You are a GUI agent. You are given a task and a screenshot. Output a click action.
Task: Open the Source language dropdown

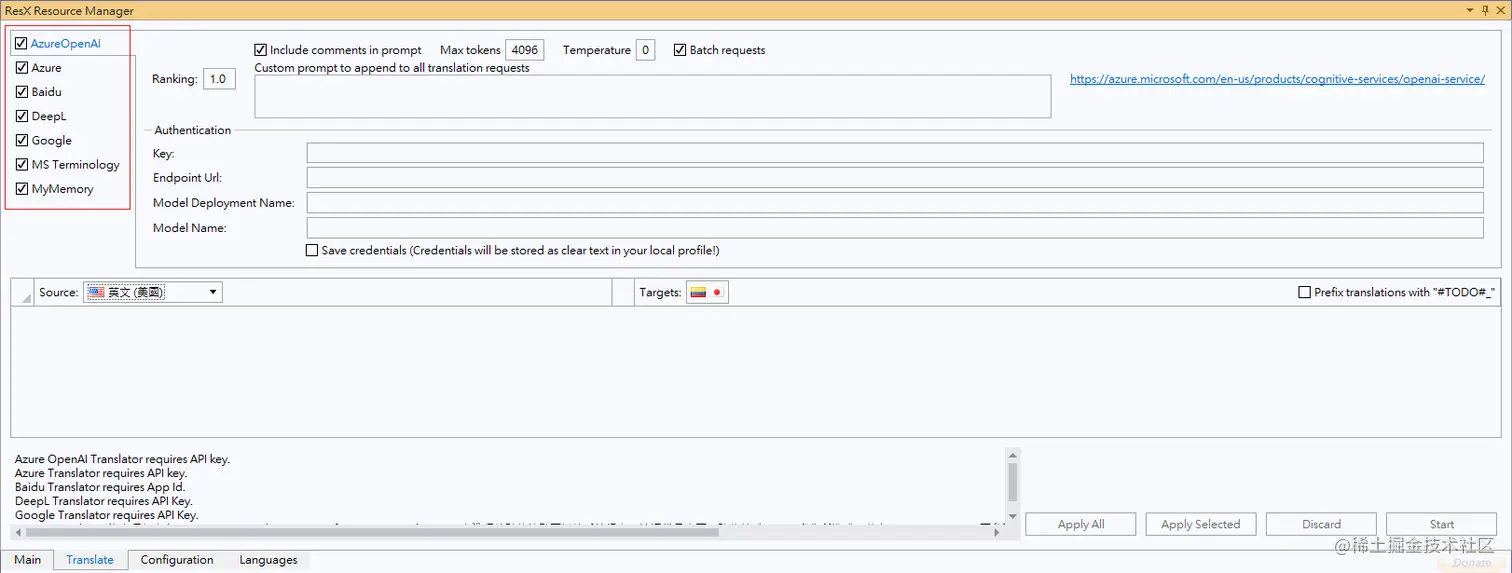(x=153, y=292)
